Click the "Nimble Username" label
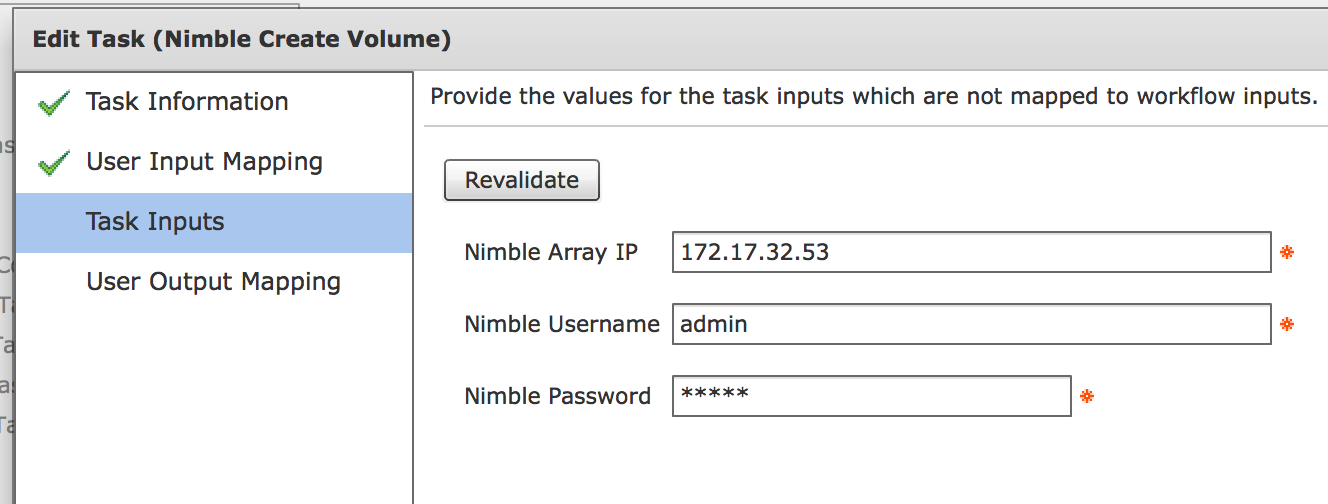 [562, 324]
